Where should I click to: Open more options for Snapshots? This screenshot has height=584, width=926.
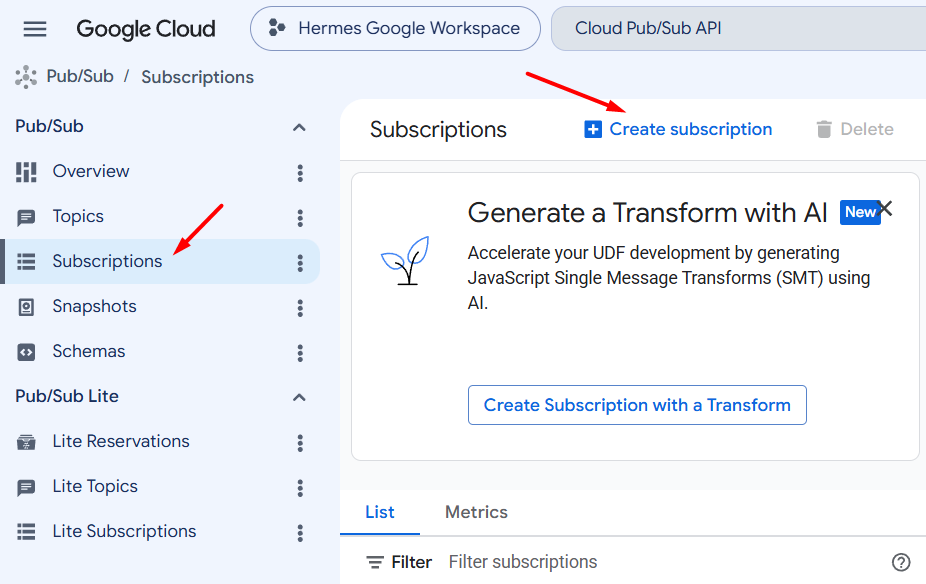click(x=300, y=308)
